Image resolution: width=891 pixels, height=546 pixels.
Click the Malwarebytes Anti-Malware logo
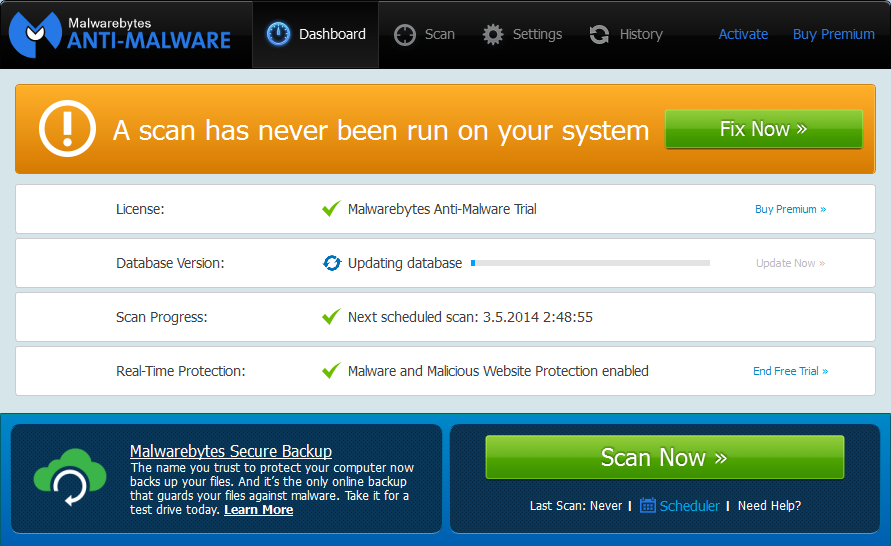(x=120, y=35)
